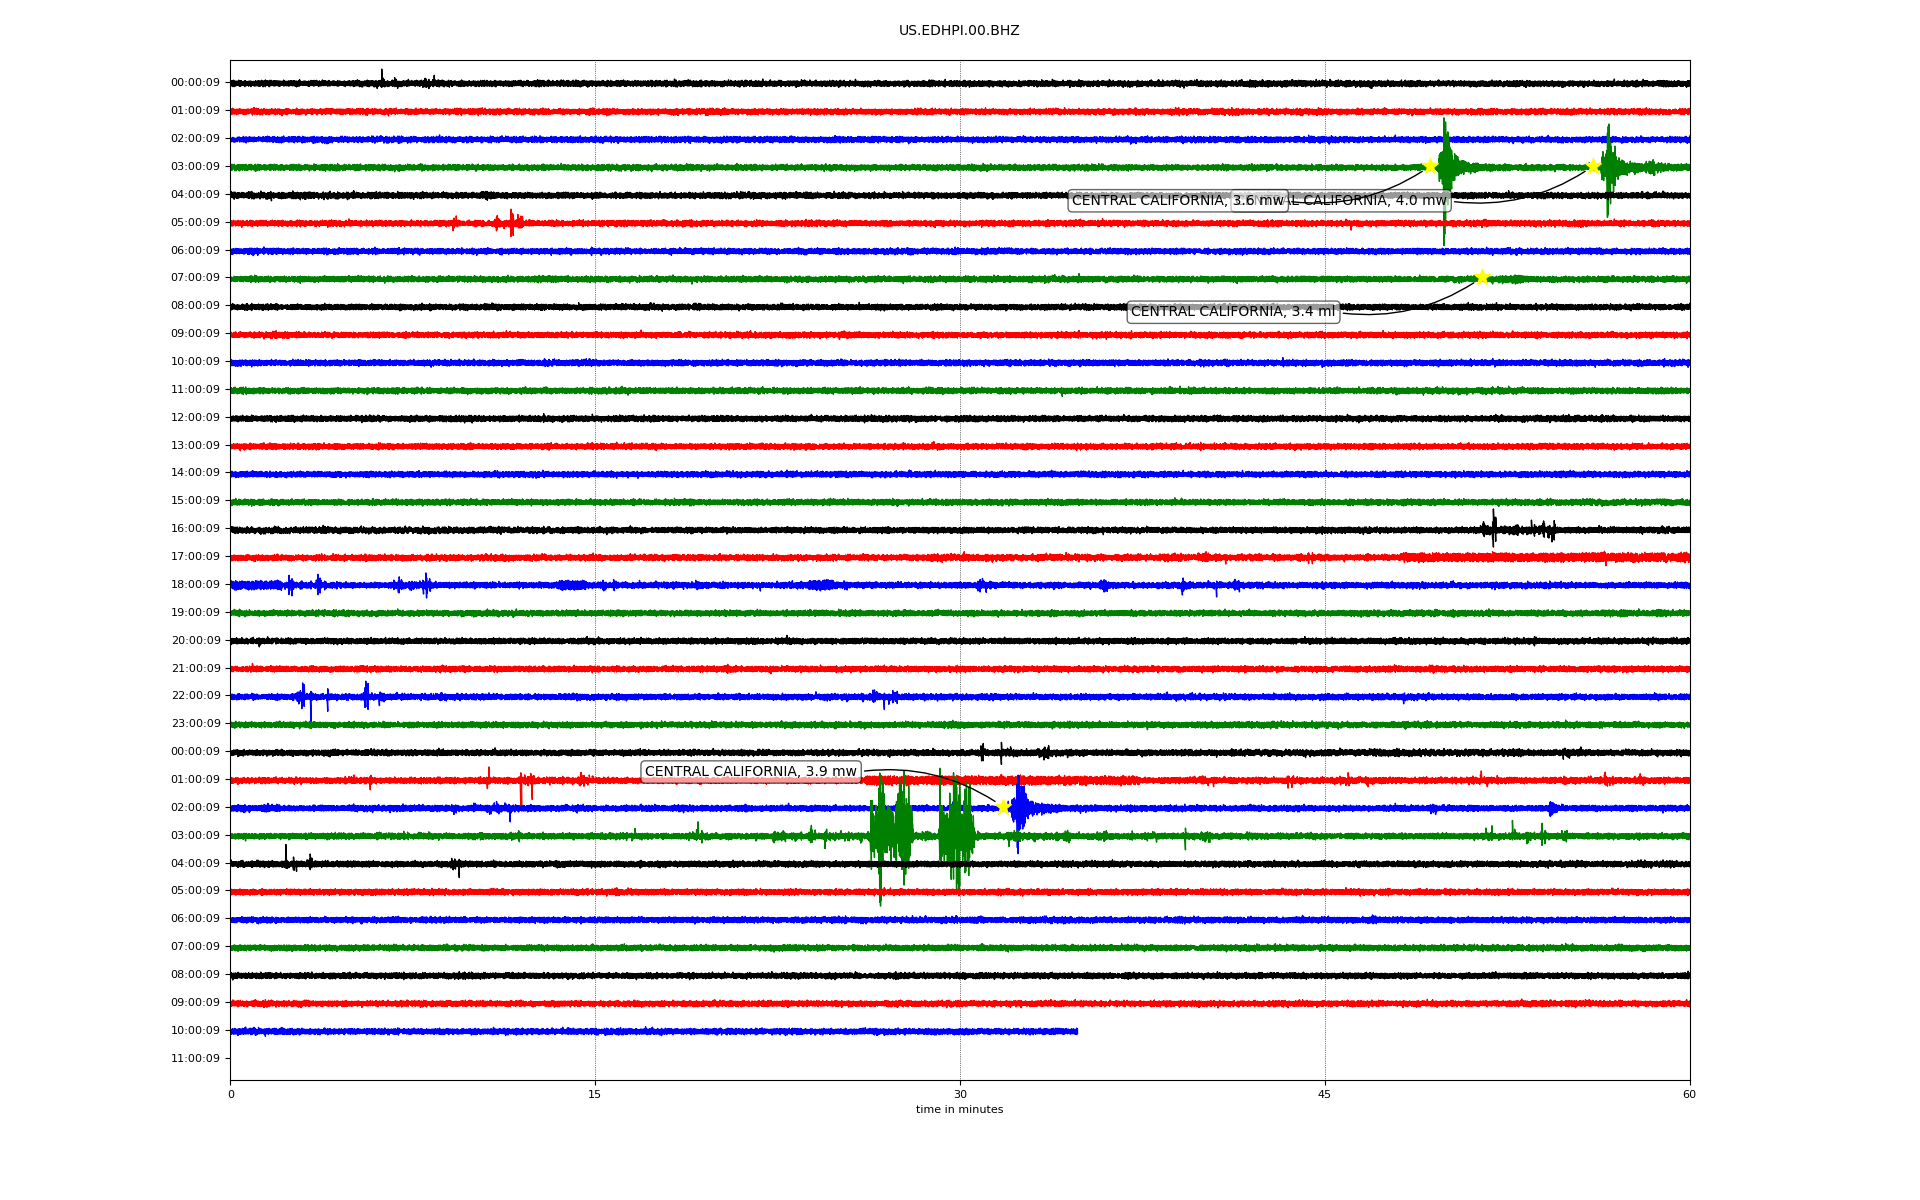Viewport: 1920px width, 1200px height.
Task: Click the 45 tick on the time axis
Action: coord(1325,1094)
